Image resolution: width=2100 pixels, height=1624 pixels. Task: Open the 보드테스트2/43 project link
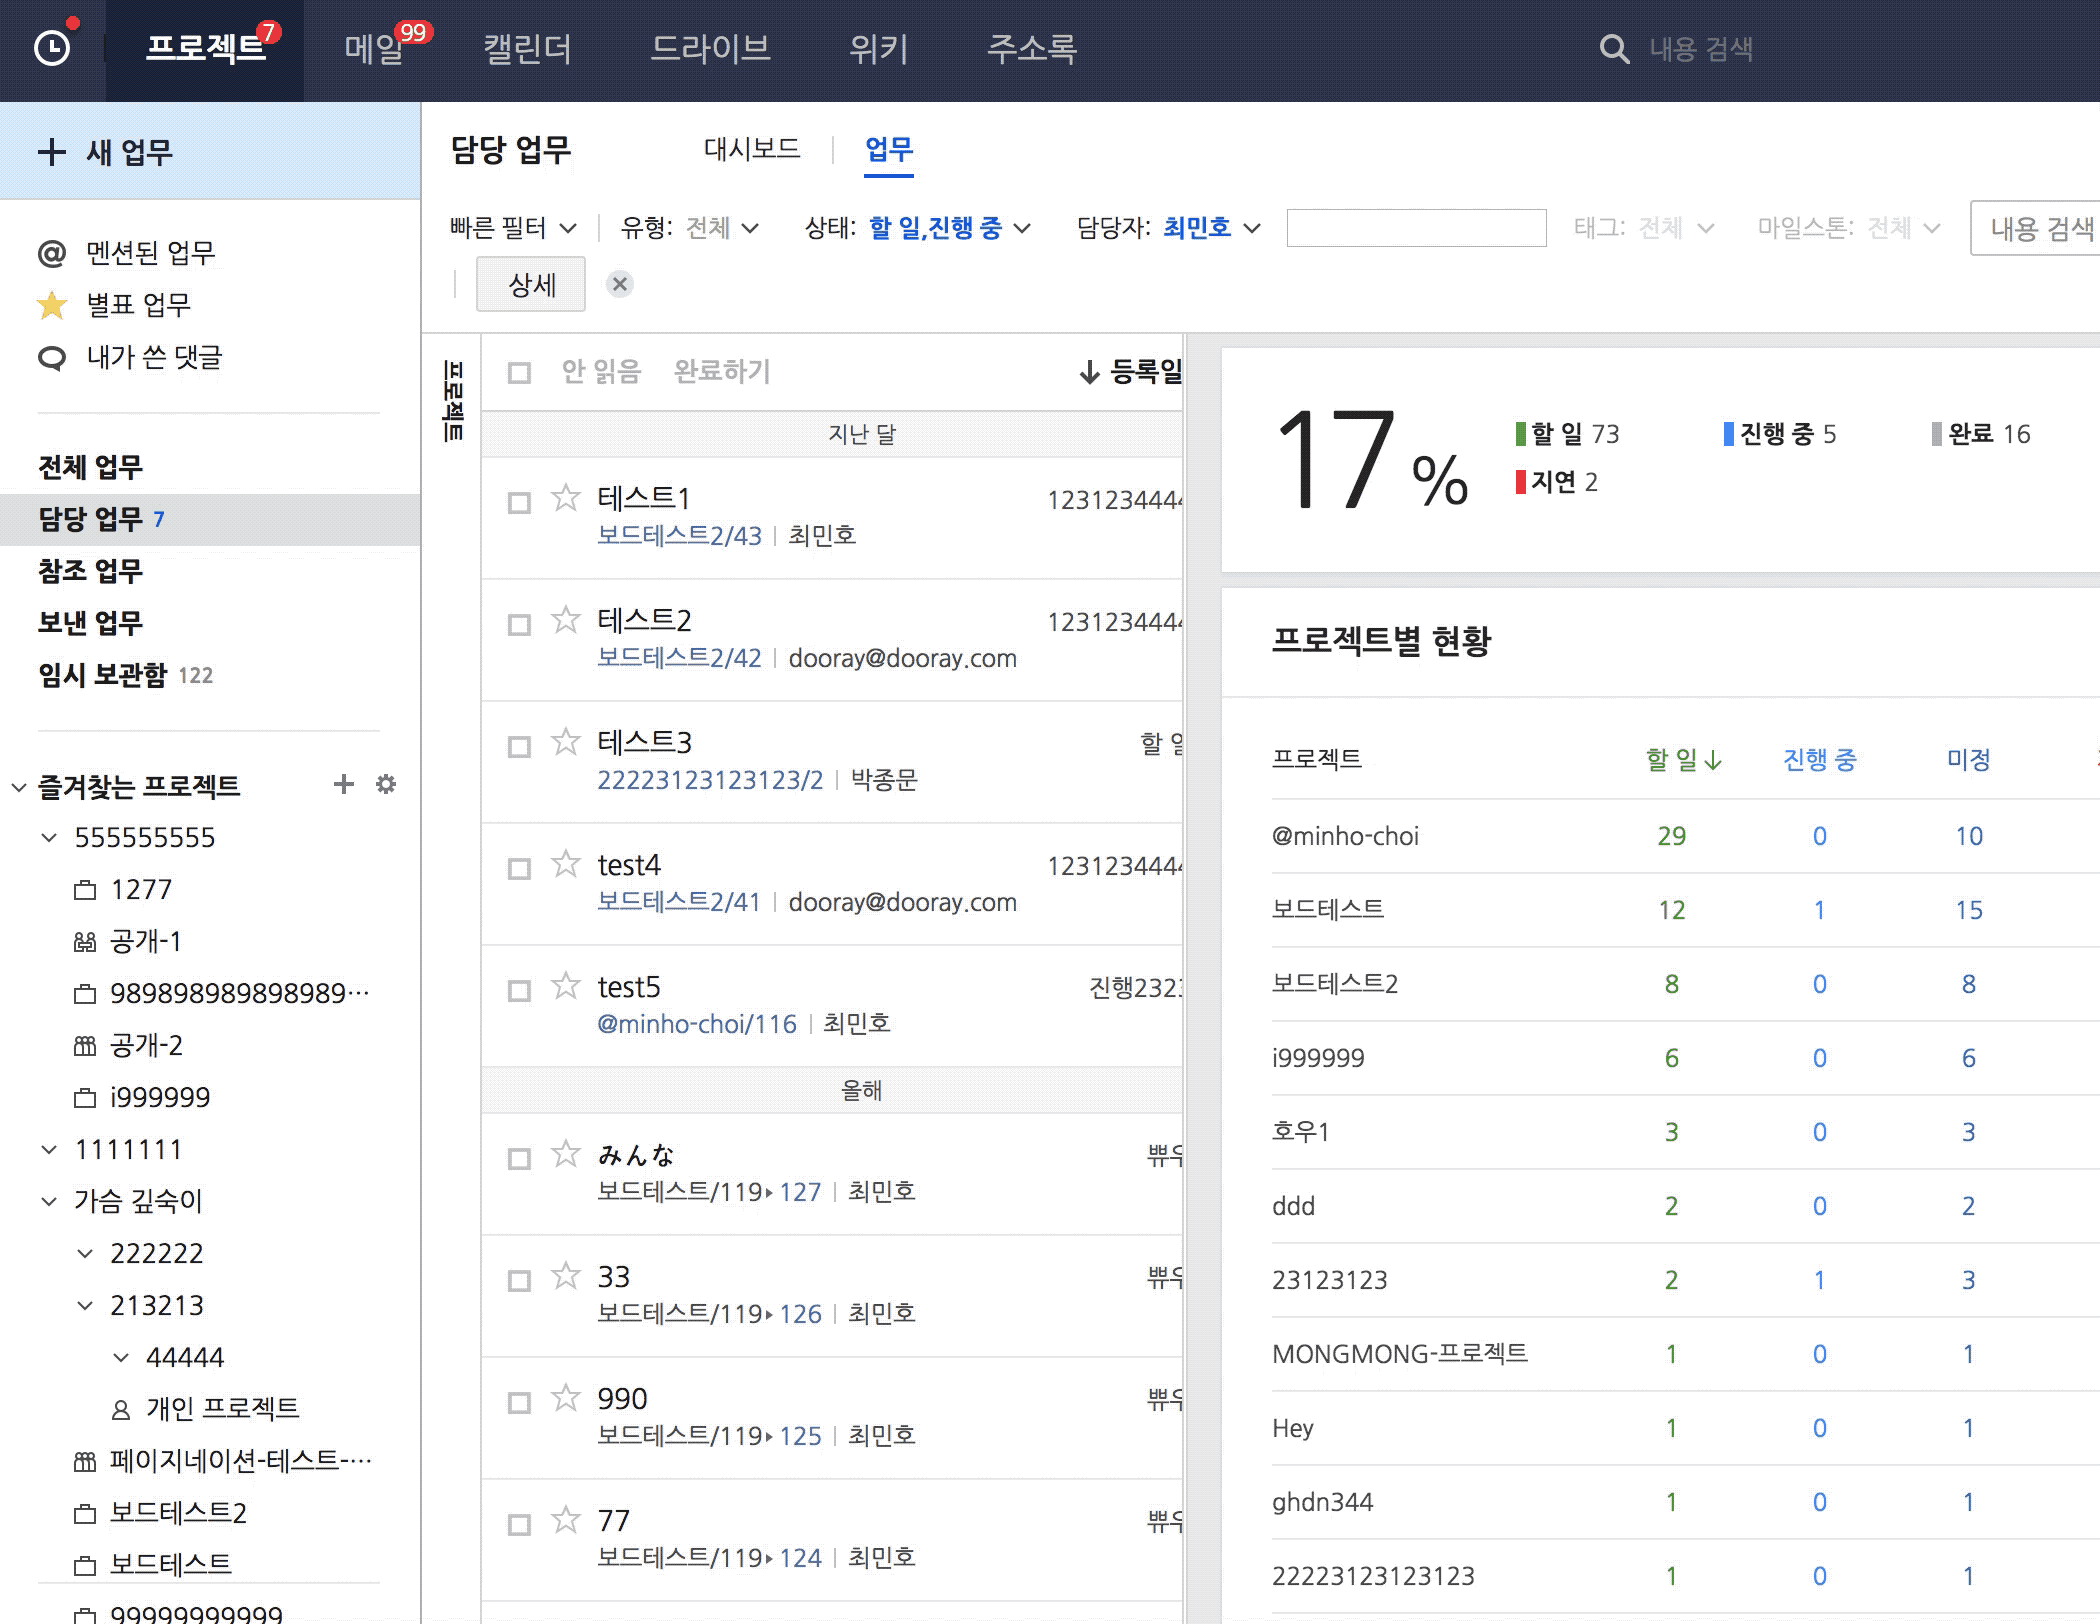(x=679, y=536)
